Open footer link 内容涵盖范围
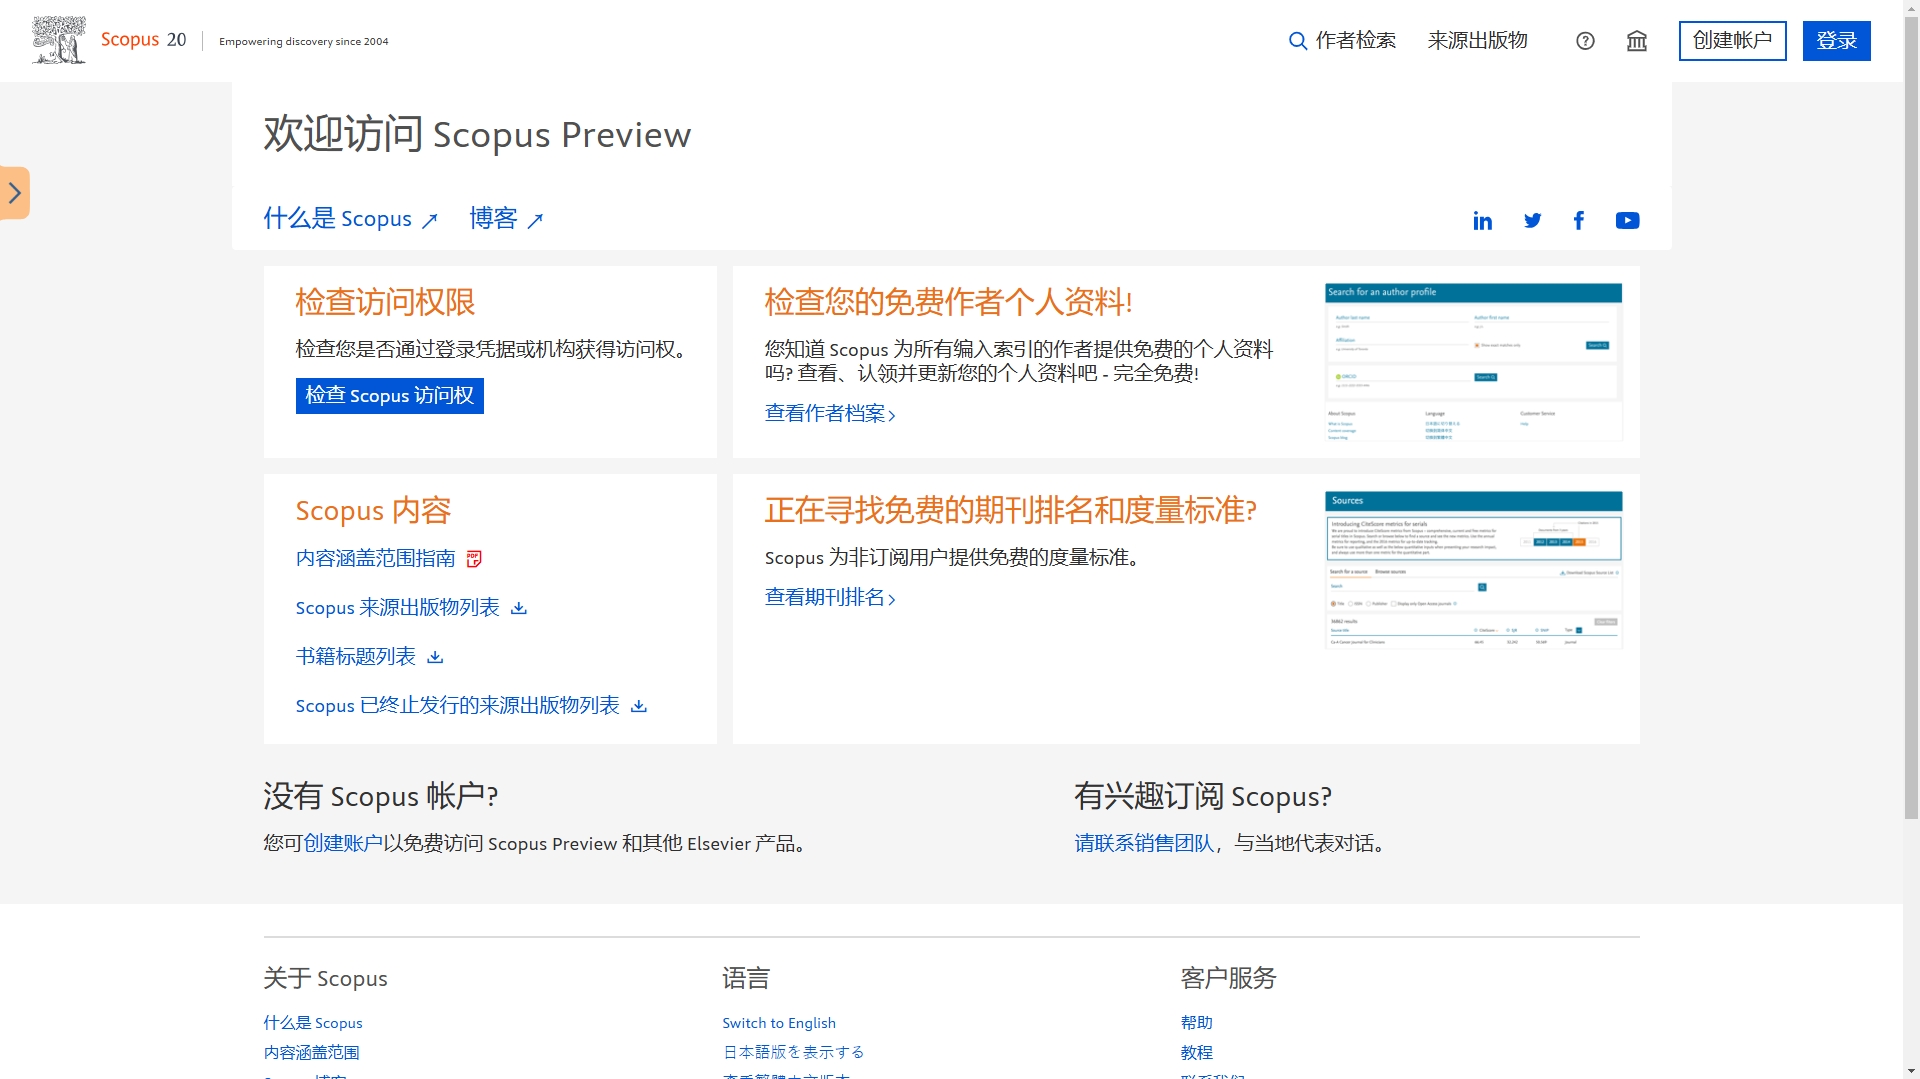The image size is (1920, 1079). [x=312, y=1053]
